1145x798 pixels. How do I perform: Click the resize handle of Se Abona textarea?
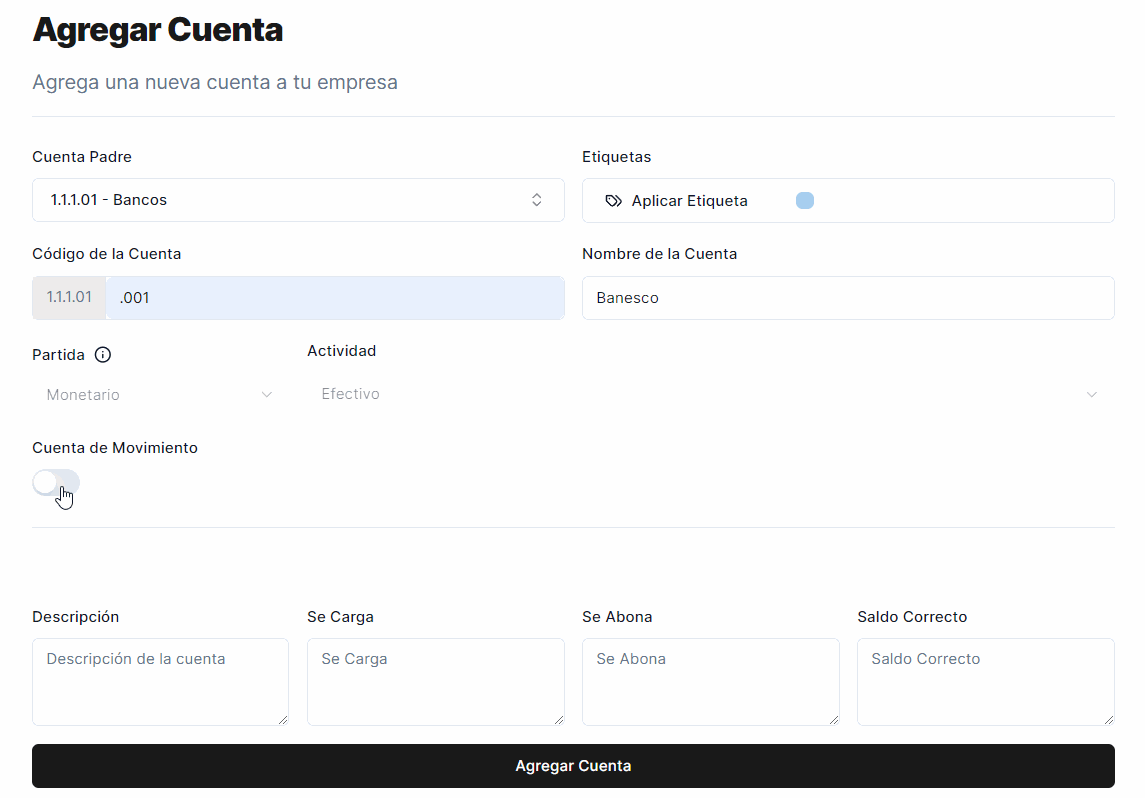tap(832, 719)
